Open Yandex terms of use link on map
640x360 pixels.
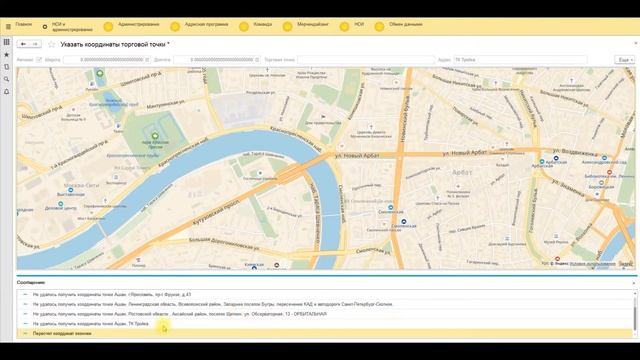(x=592, y=264)
